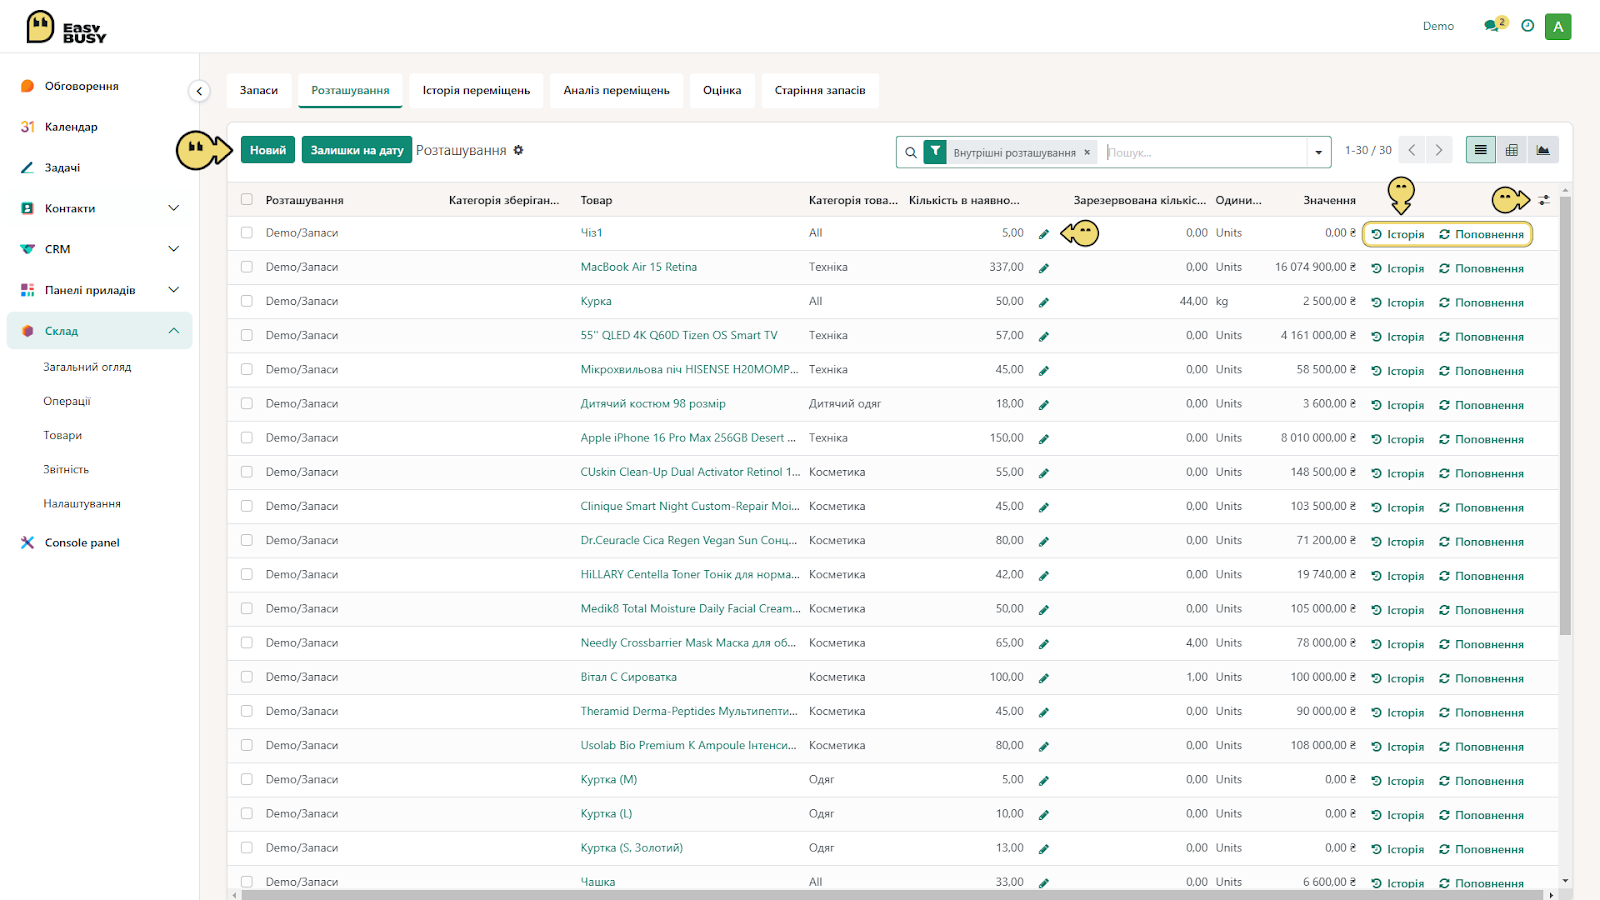Click the gear icon beside Розташування title
The height and width of the screenshot is (900, 1600).
518,150
